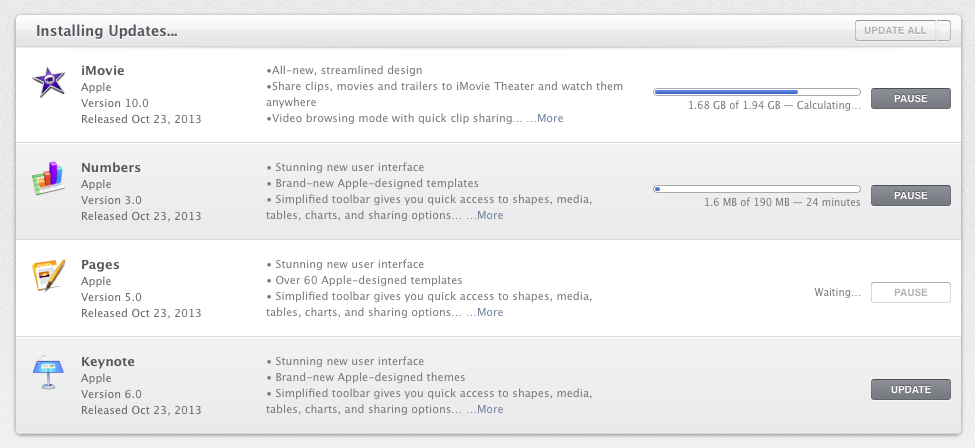975x448 pixels.
Task: Expand Keynote release notes with More
Action: coord(485,409)
